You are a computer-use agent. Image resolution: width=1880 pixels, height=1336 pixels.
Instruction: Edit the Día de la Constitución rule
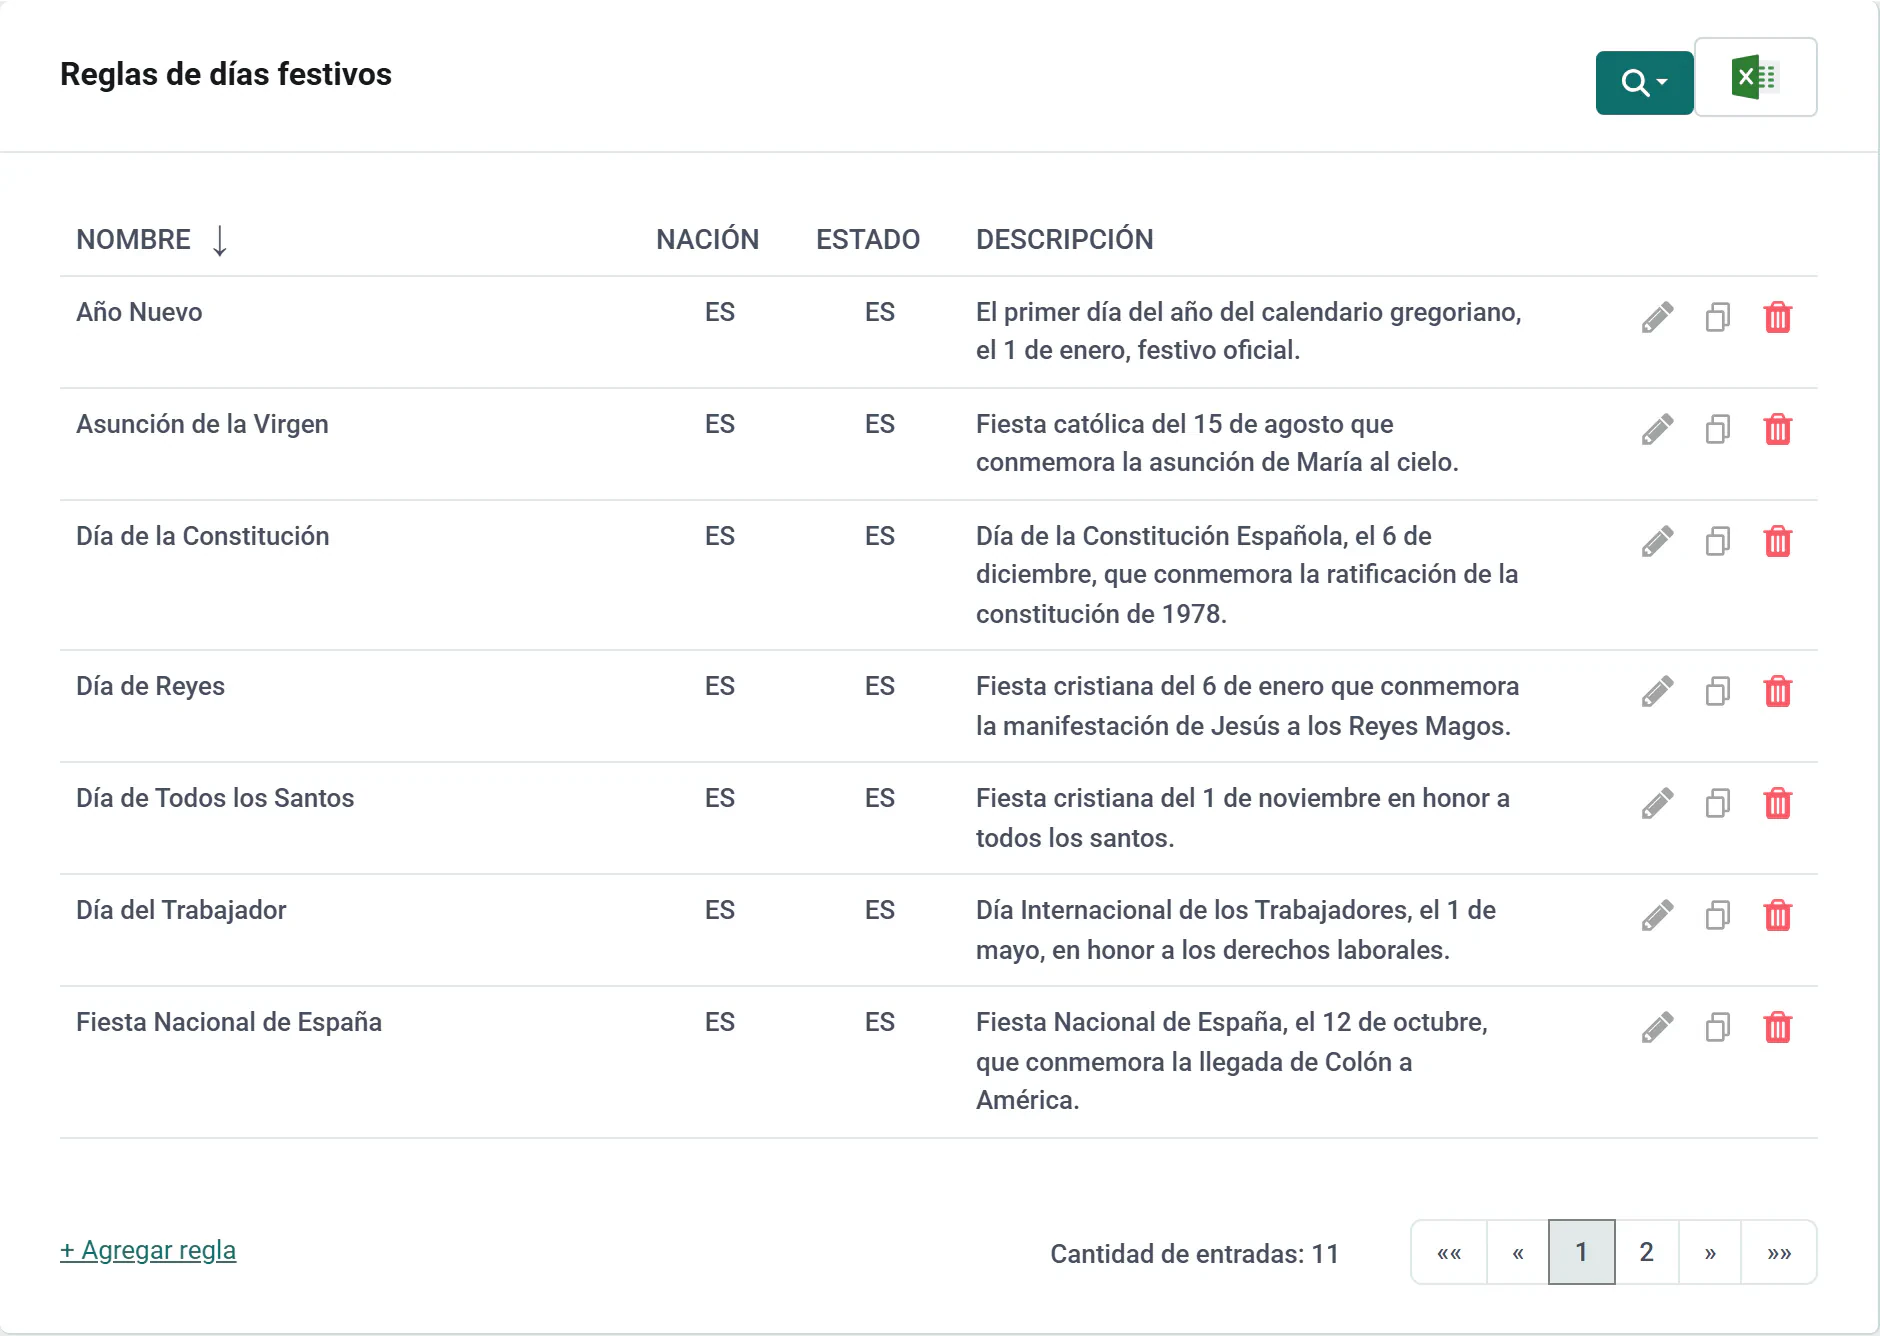click(1657, 542)
